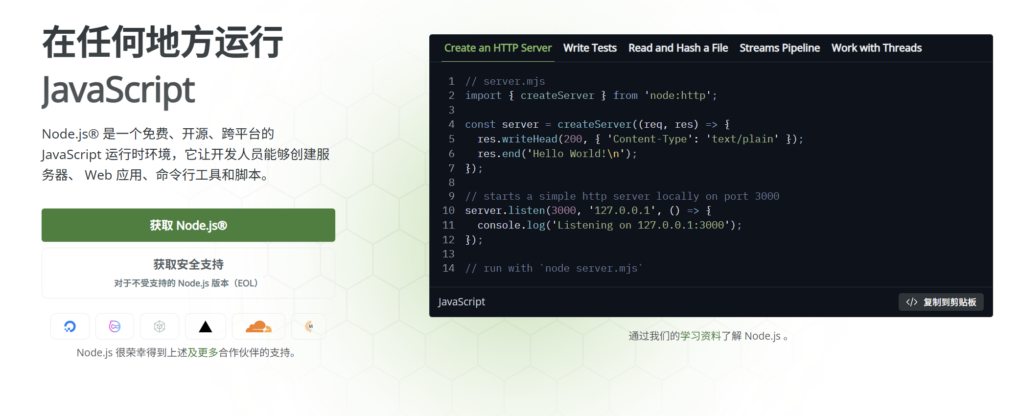1020x416 pixels.
Task: Click the Cloudflare orange cloud logo
Action: [x=258, y=326]
